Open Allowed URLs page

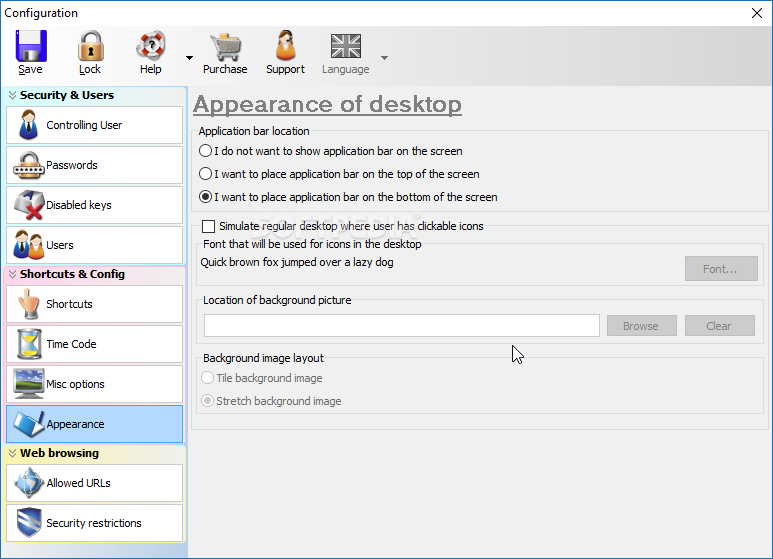coord(95,483)
